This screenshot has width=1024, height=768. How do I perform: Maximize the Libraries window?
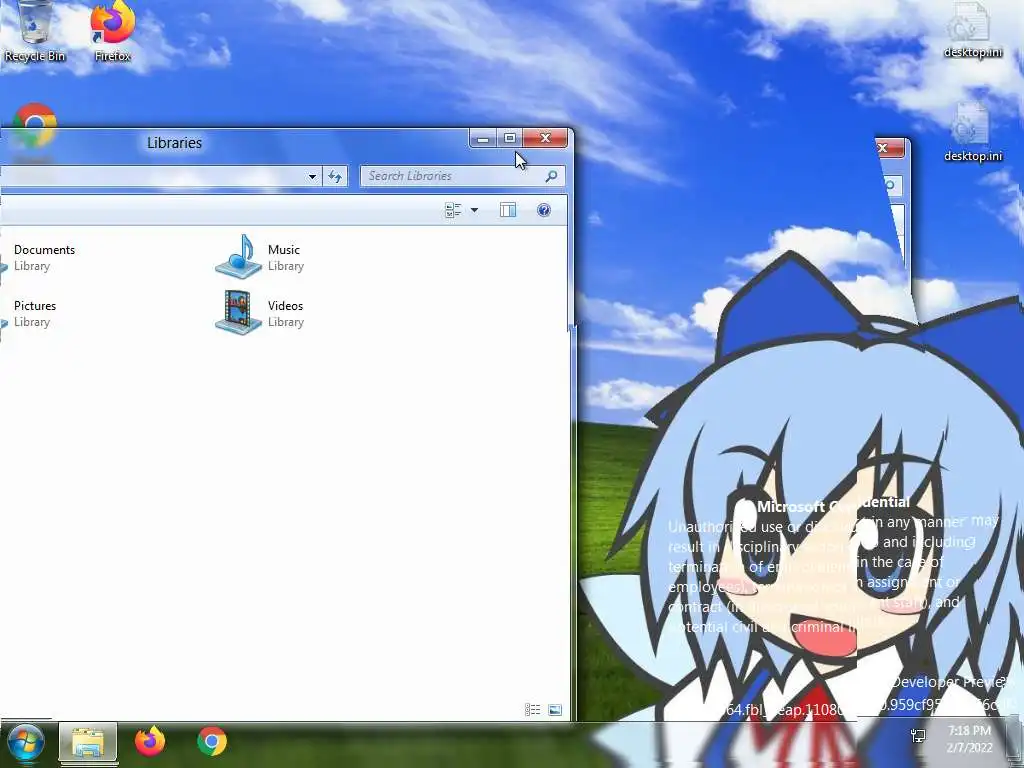click(x=509, y=138)
